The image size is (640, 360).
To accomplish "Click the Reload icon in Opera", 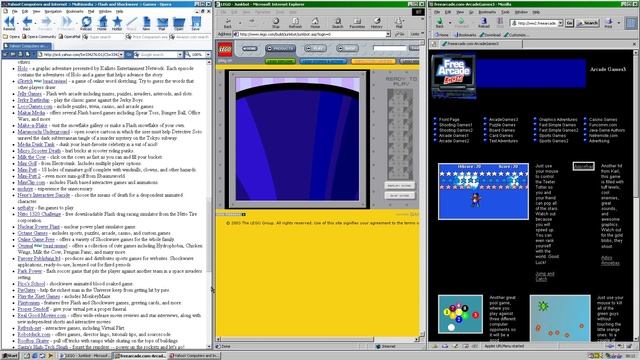I will (86, 22).
